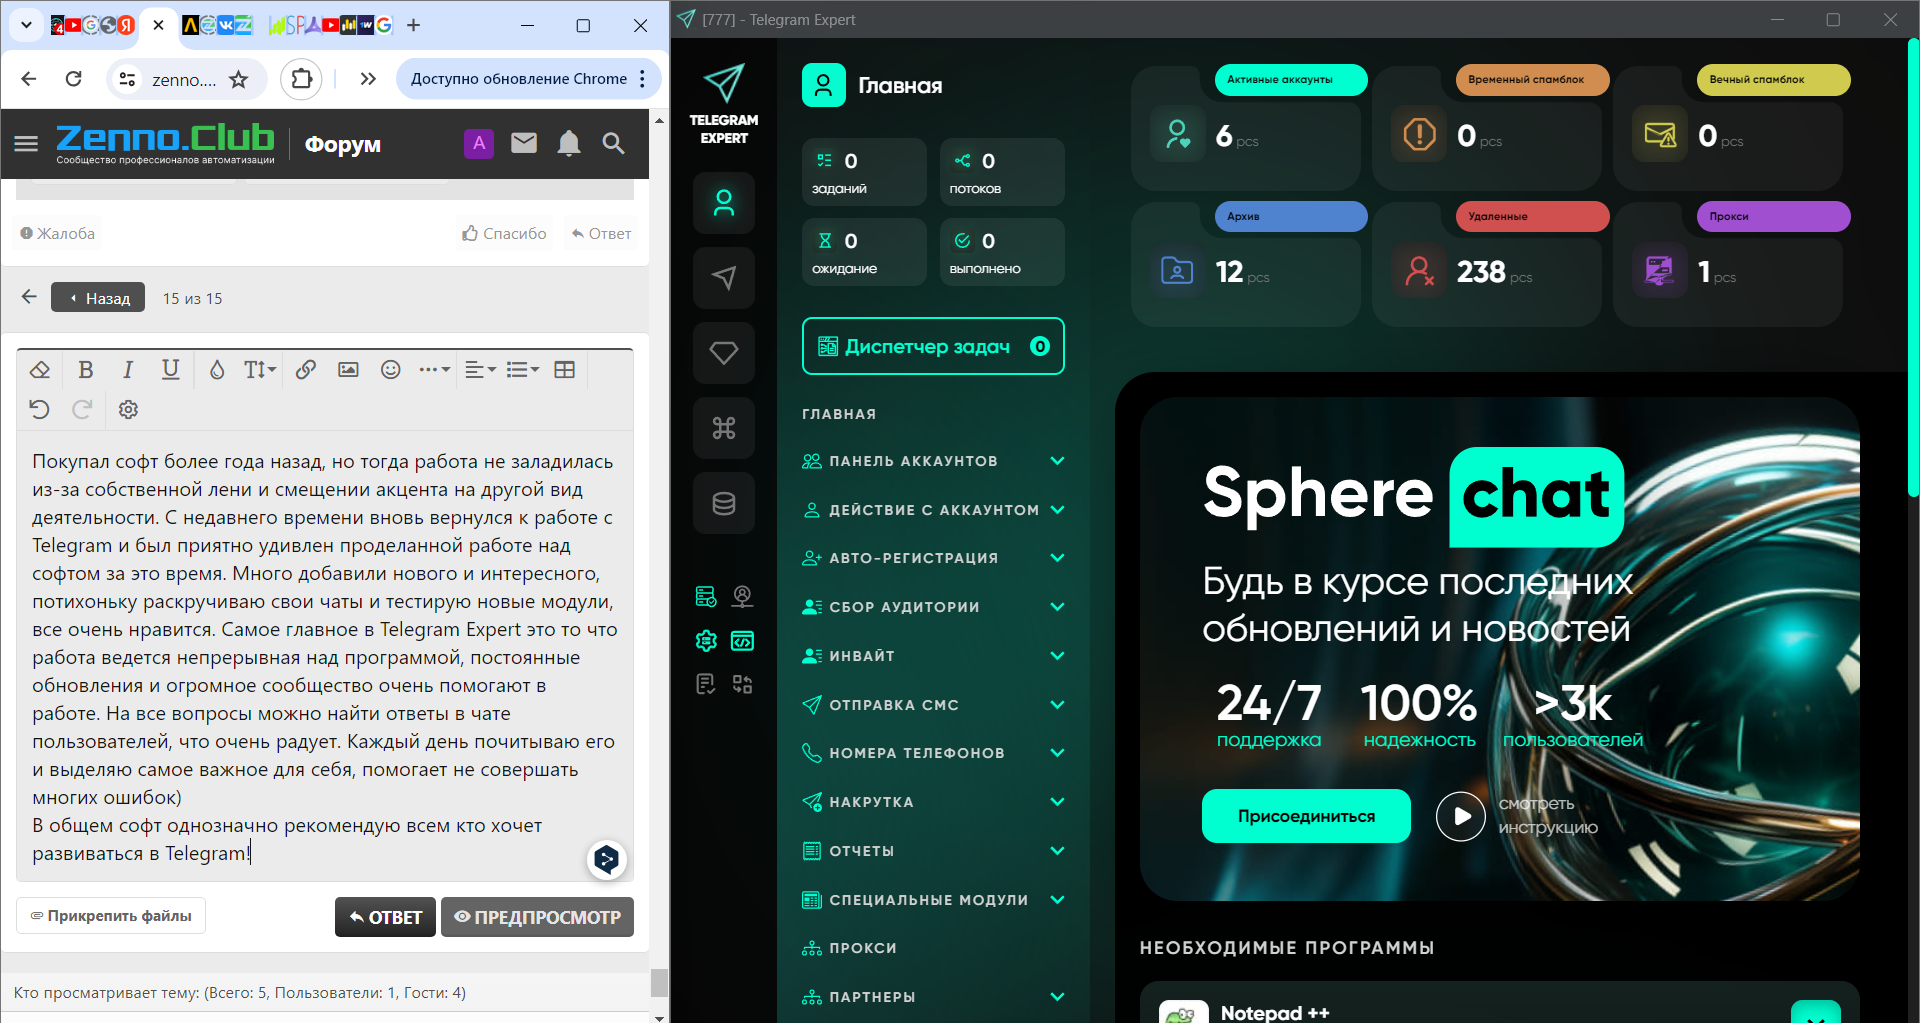This screenshot has width=1920, height=1023.
Task: Click the undo arrow in the editor
Action: pos(39,409)
